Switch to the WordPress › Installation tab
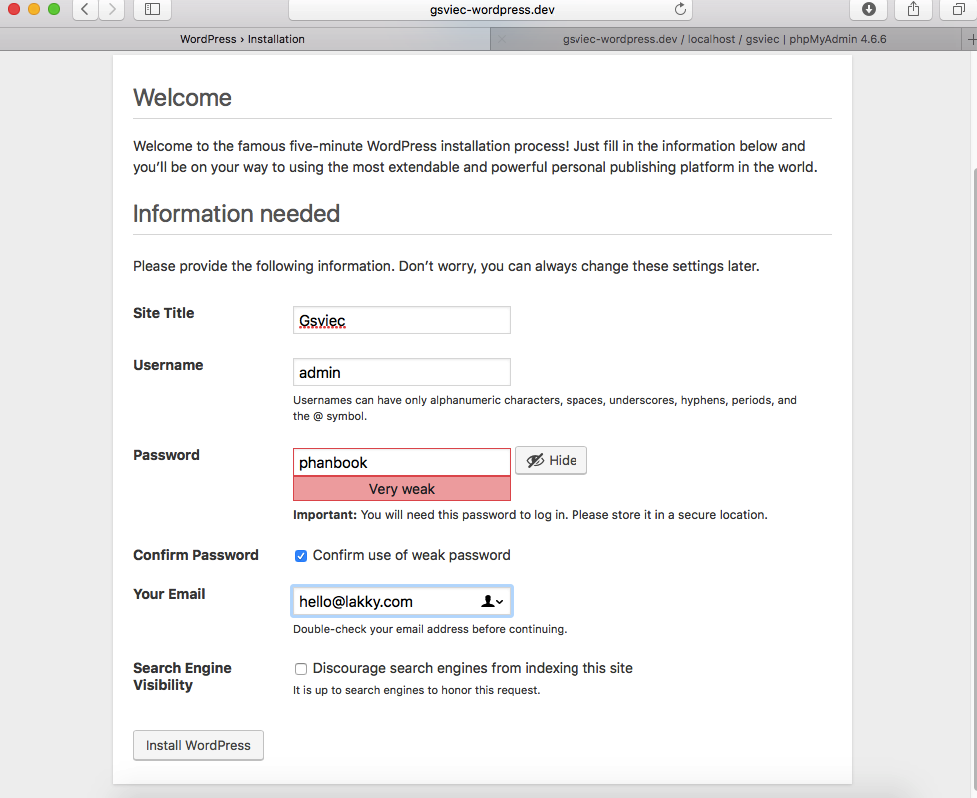Image resolution: width=977 pixels, height=798 pixels. point(243,39)
